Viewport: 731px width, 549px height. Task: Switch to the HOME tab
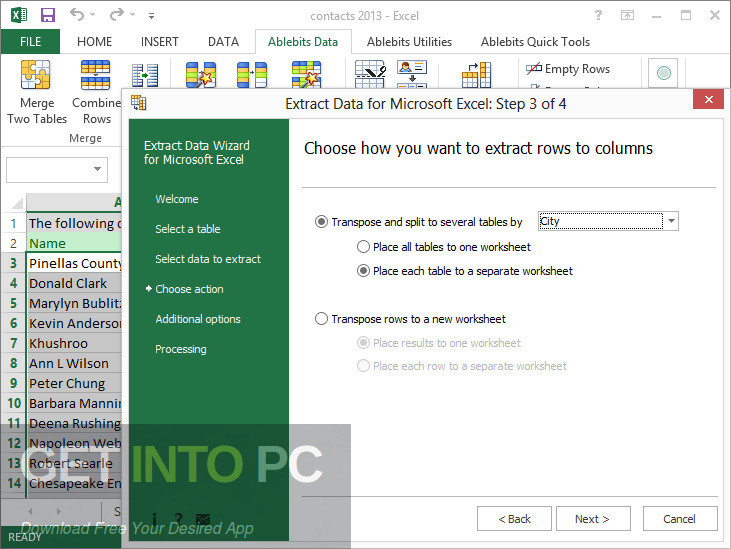point(94,41)
